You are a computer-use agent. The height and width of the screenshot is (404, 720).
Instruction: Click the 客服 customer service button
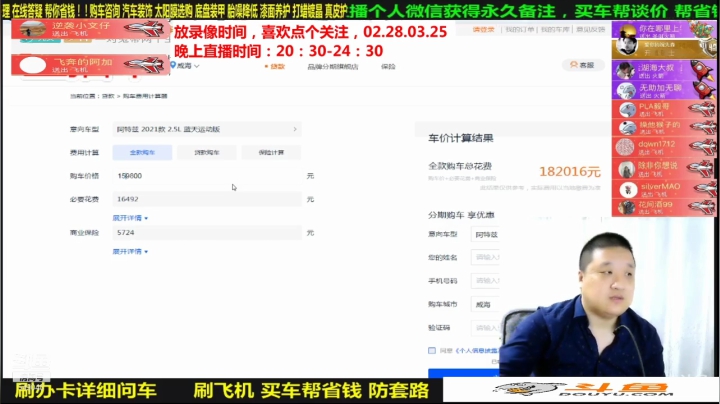point(582,65)
